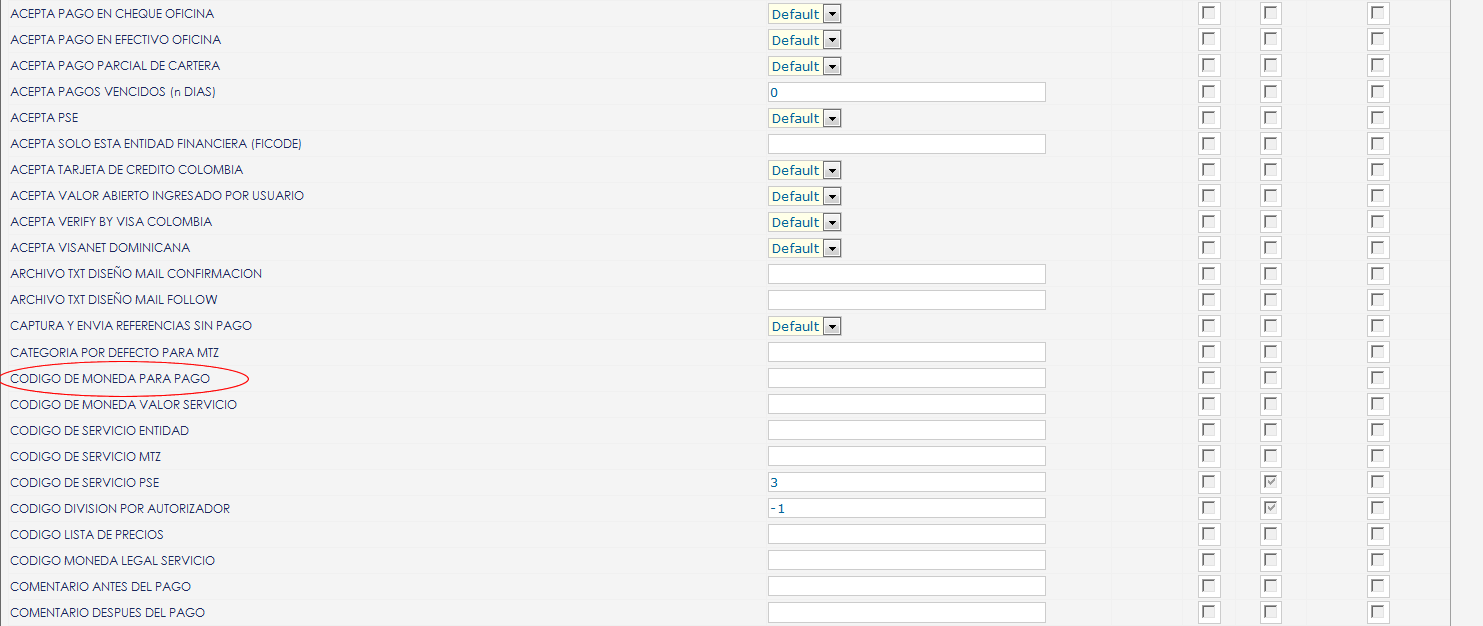Open ACEPTA TARJETA DE CREDITO COLOMBIA dropdown
Image resolution: width=1483 pixels, height=626 pixels.
click(805, 170)
